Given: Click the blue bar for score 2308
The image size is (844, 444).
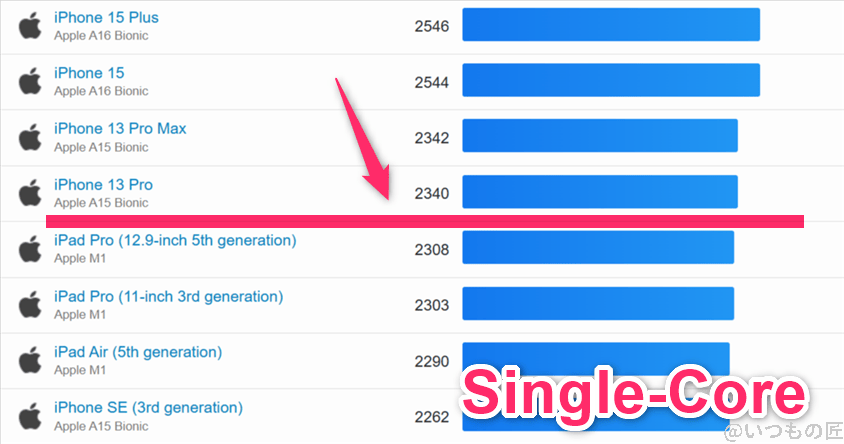Looking at the screenshot, I should 598,249.
